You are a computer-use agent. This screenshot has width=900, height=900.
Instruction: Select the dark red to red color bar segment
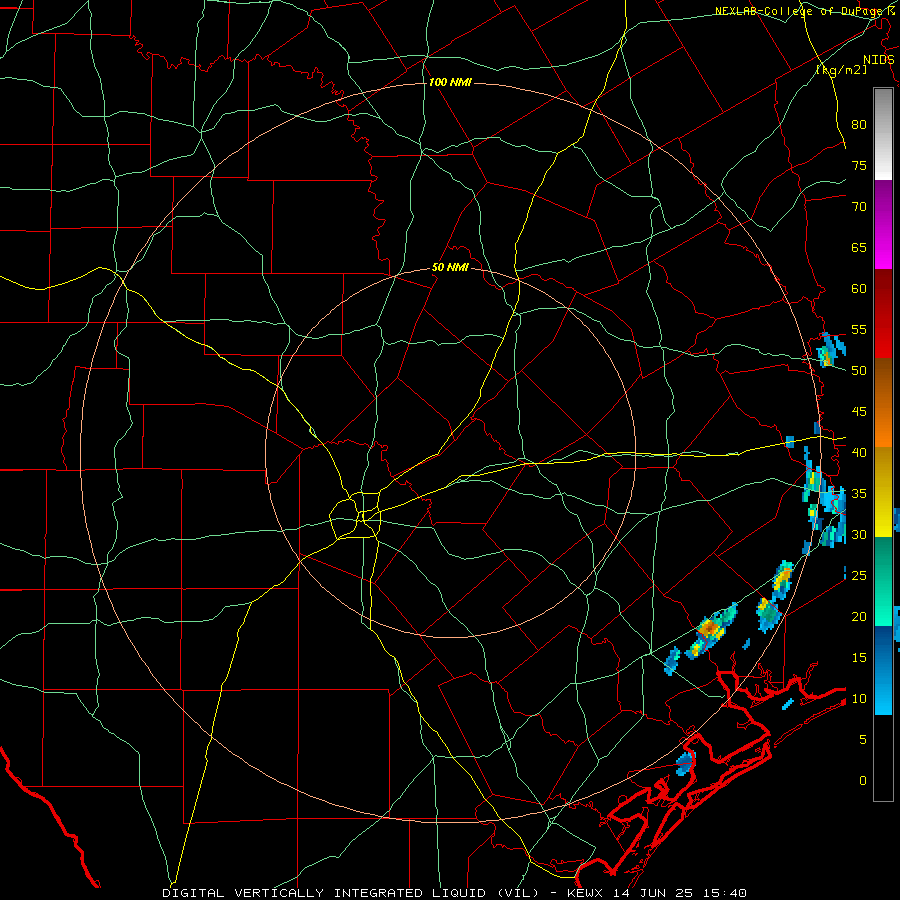point(883,314)
